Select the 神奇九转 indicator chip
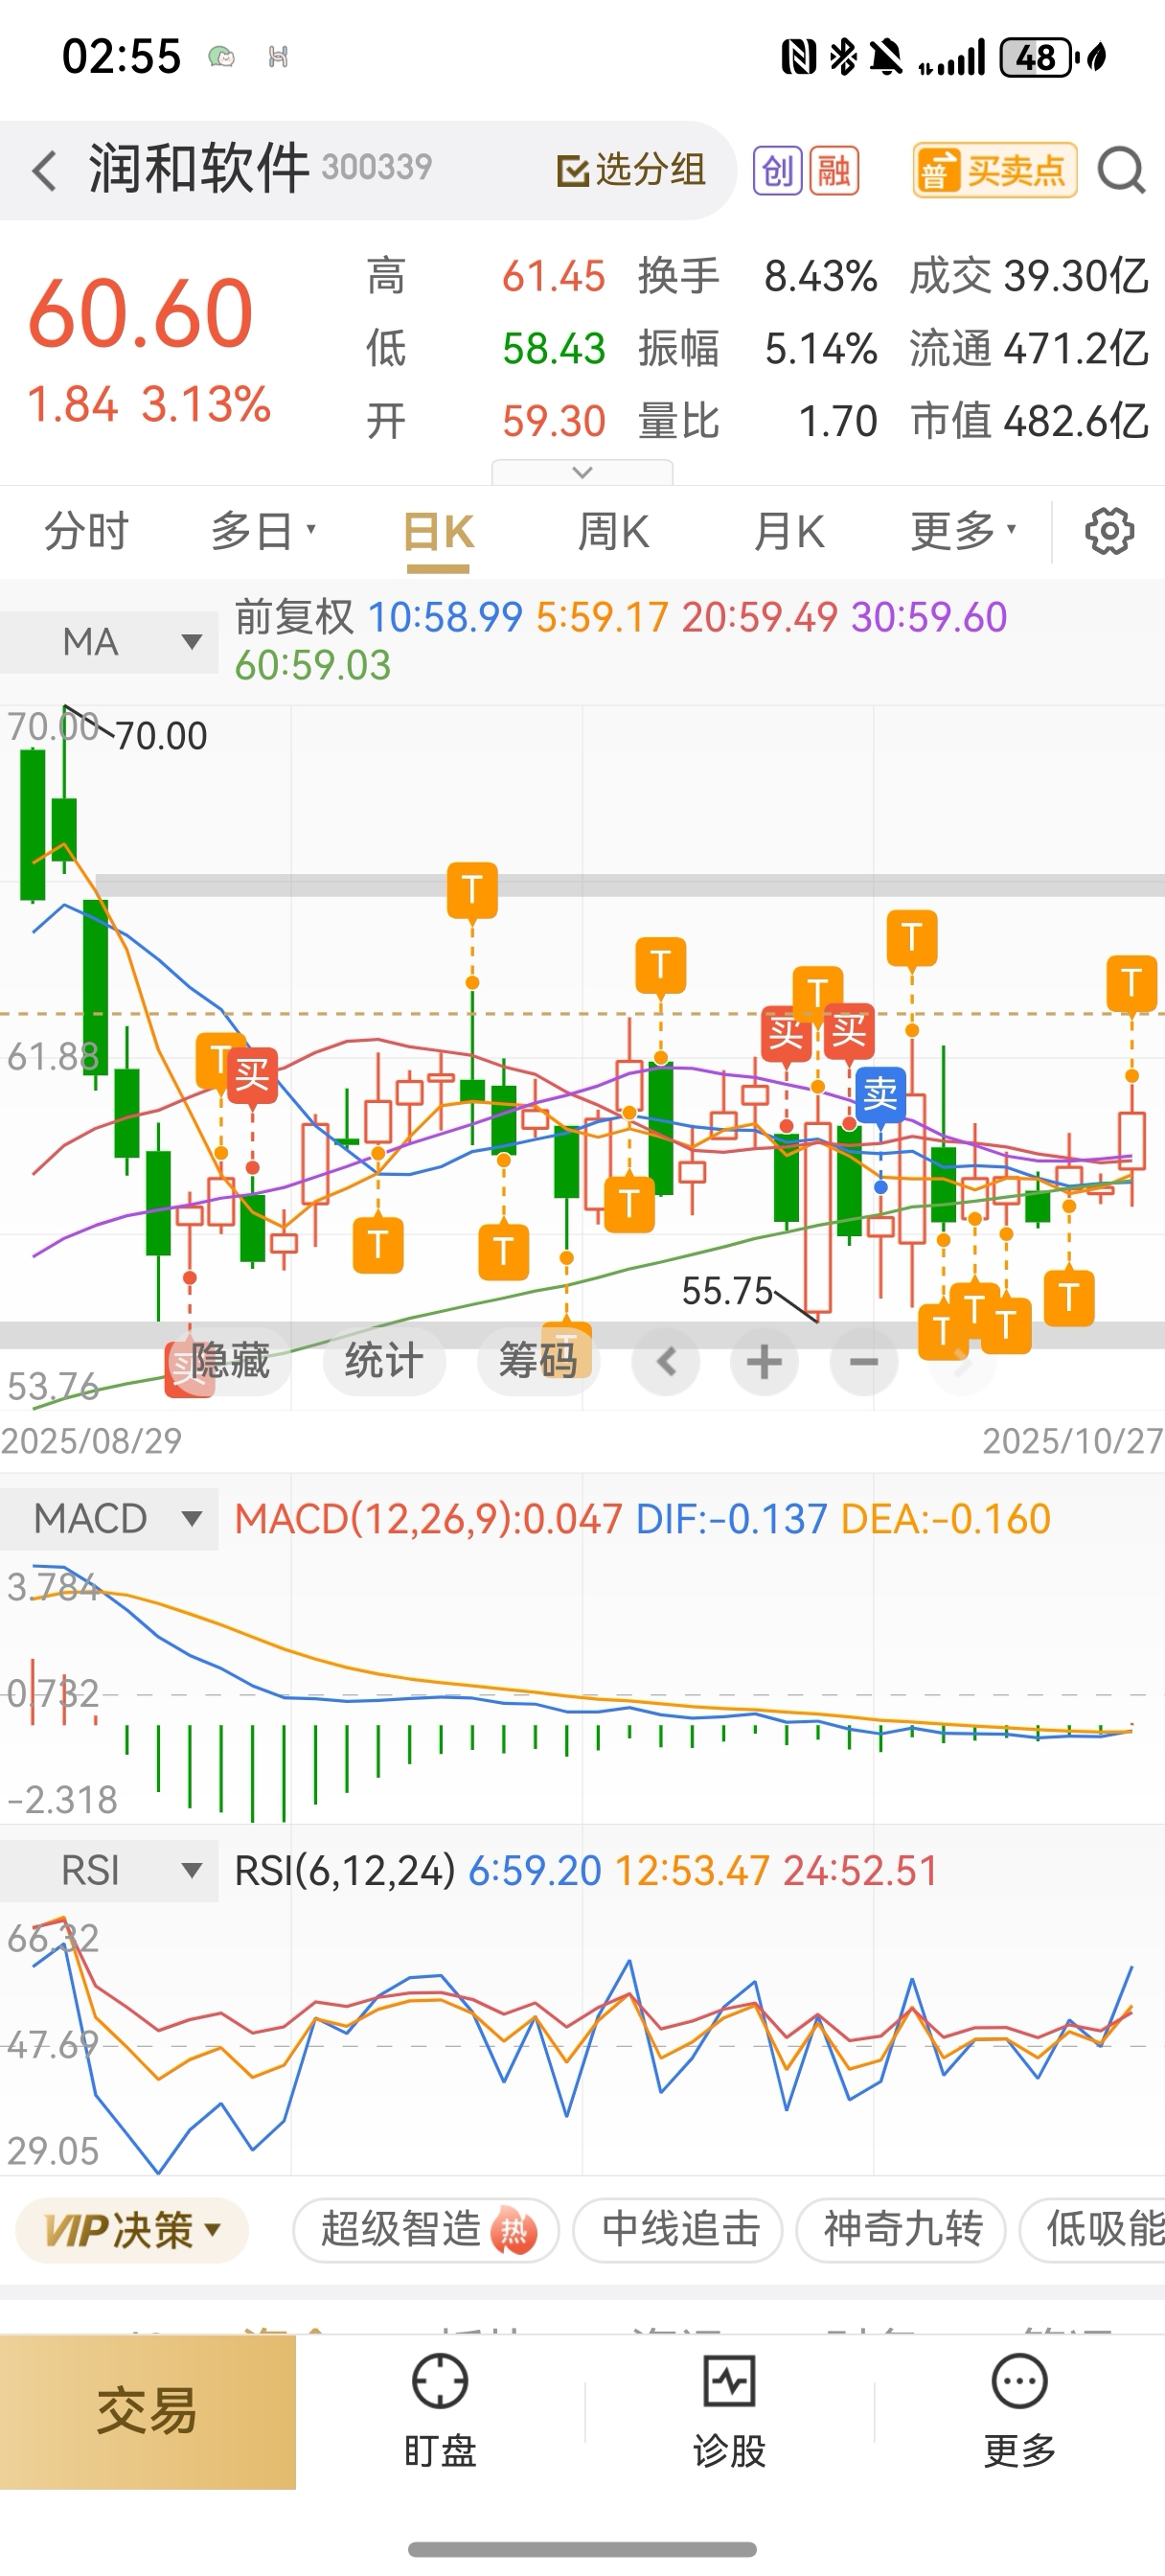The width and height of the screenshot is (1165, 2576). (901, 2230)
